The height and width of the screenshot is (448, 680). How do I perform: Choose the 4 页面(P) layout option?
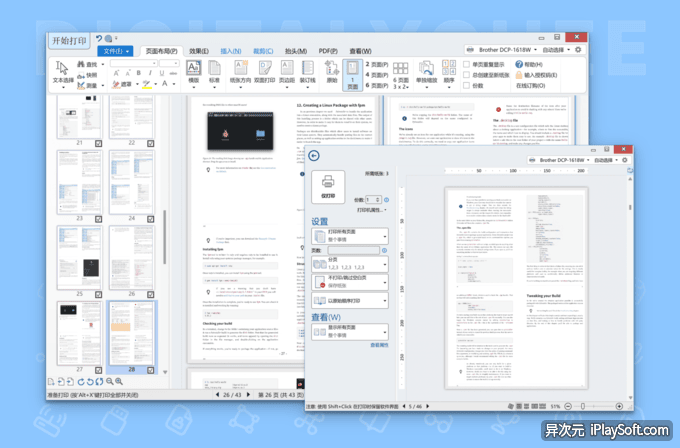(376, 75)
